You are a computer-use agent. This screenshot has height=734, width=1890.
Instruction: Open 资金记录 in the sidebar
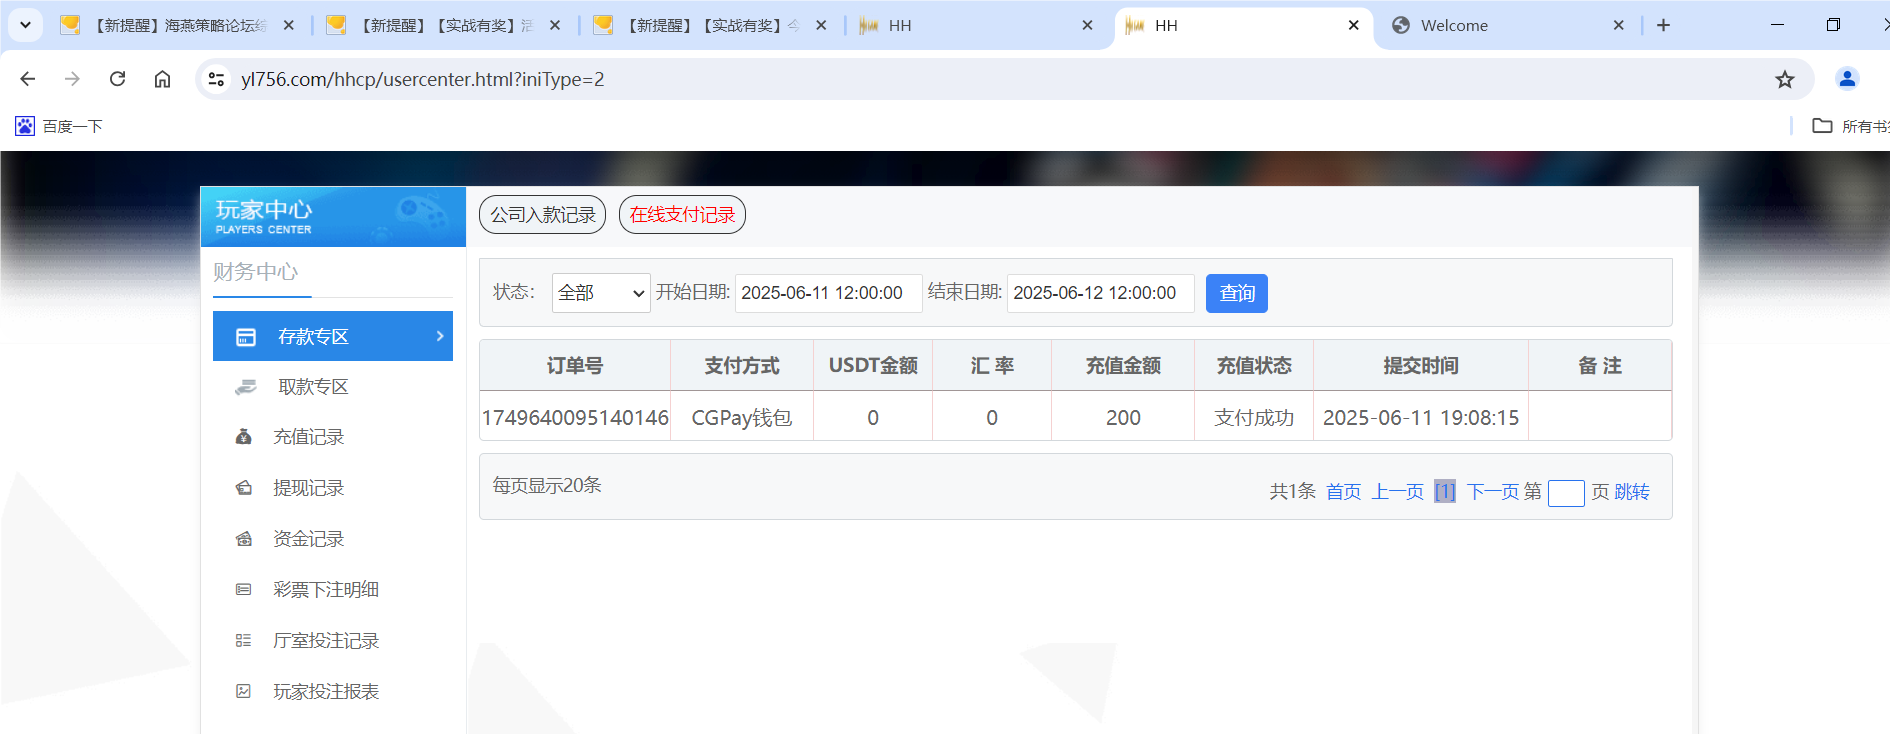point(308,539)
